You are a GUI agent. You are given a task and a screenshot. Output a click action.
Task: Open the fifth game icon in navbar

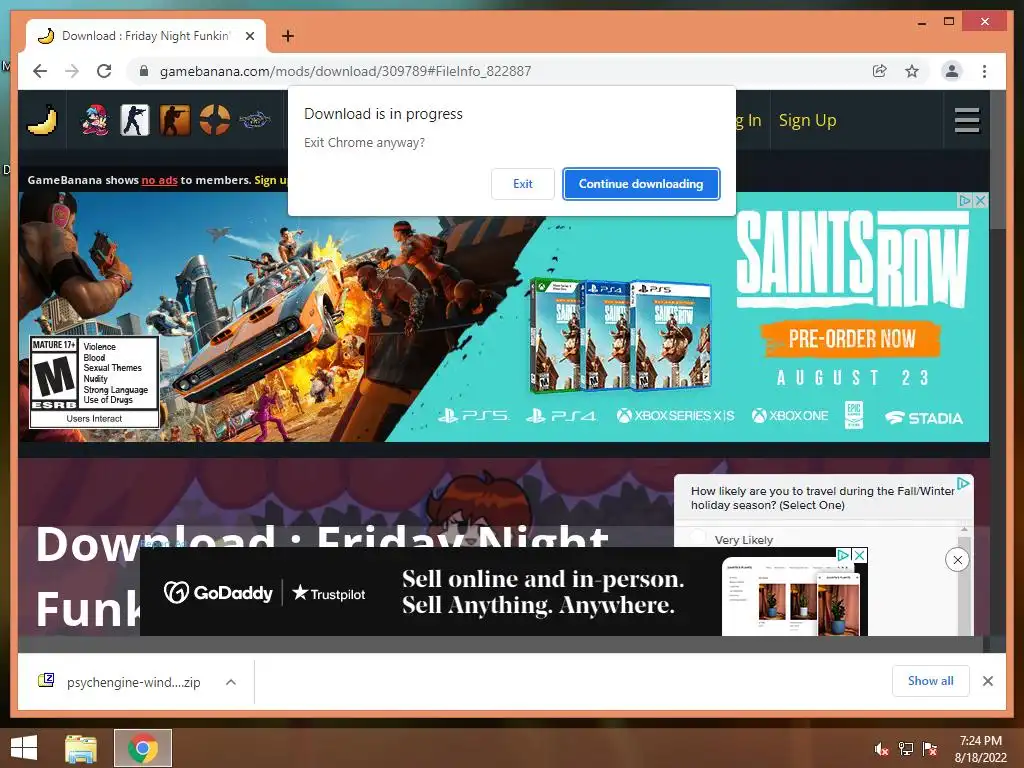(x=255, y=120)
